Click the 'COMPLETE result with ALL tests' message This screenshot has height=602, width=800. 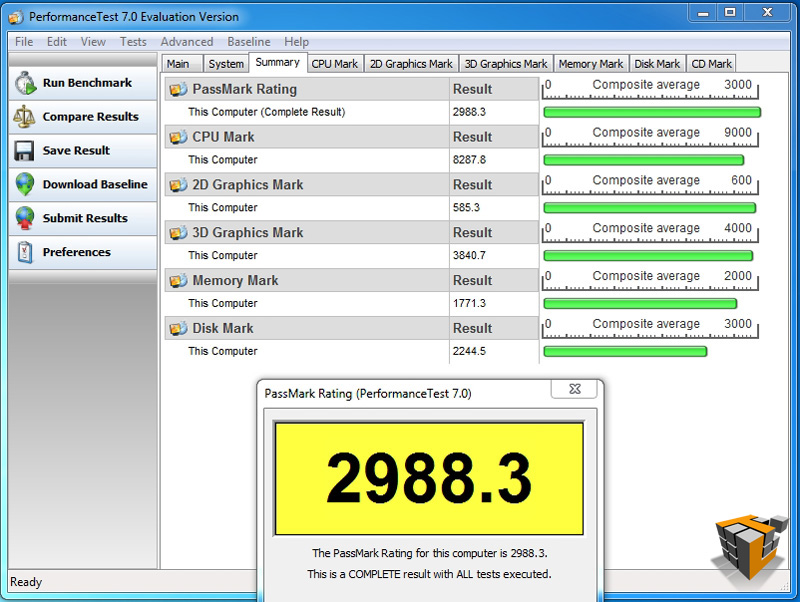[429, 574]
